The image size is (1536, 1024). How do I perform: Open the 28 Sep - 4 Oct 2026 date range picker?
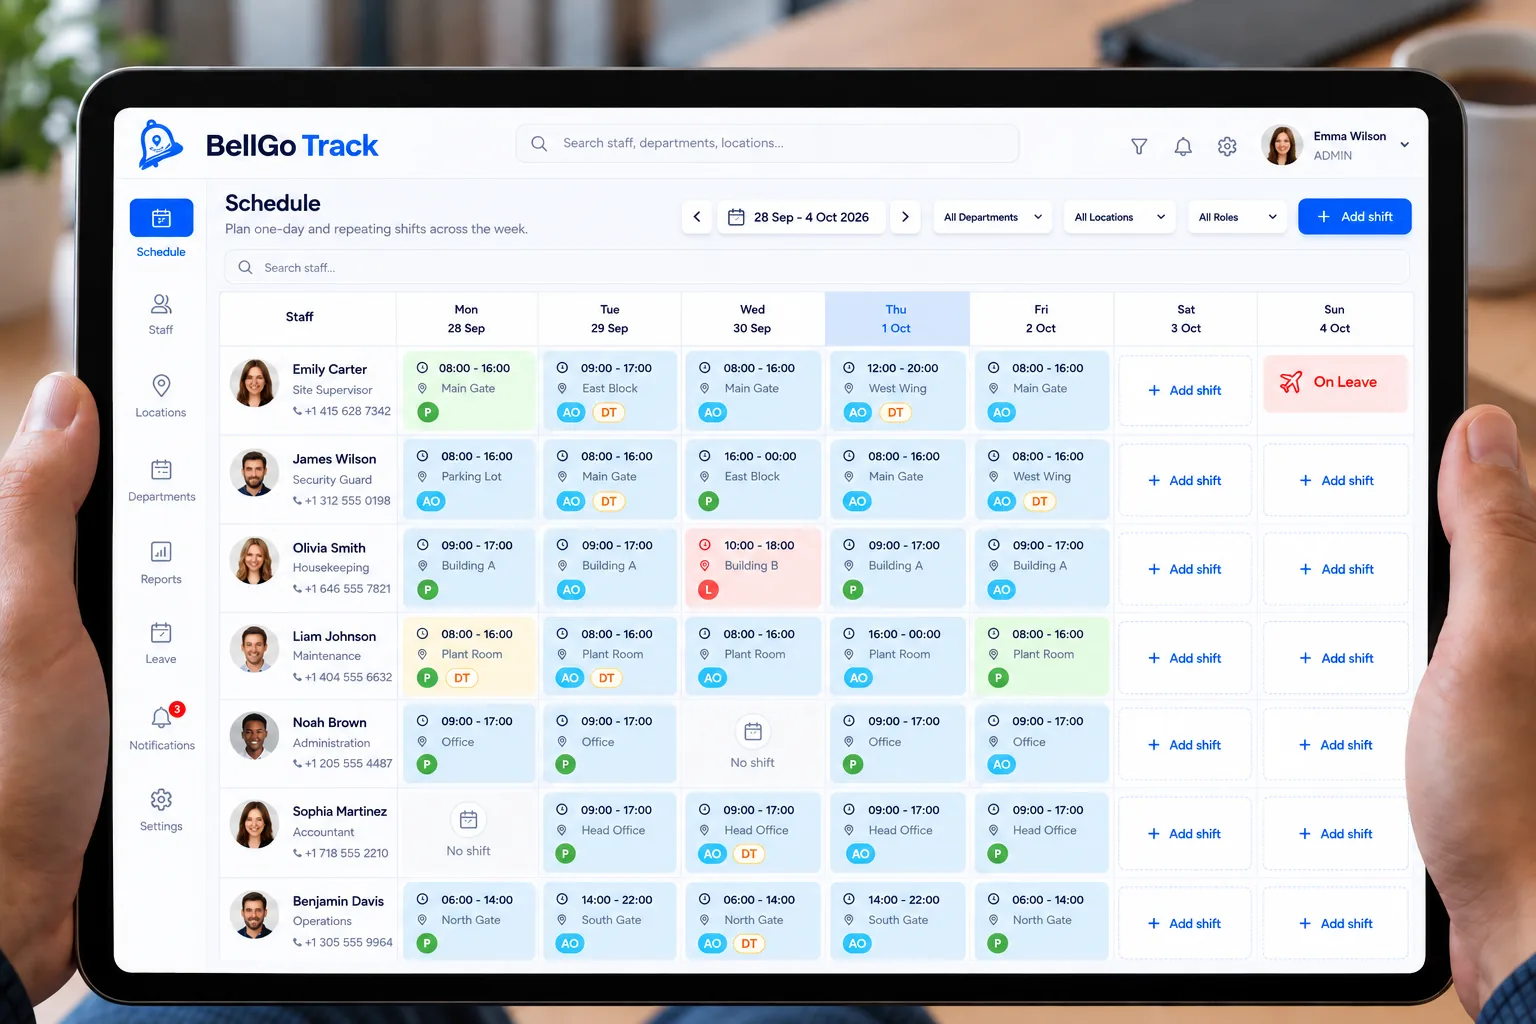tap(801, 217)
